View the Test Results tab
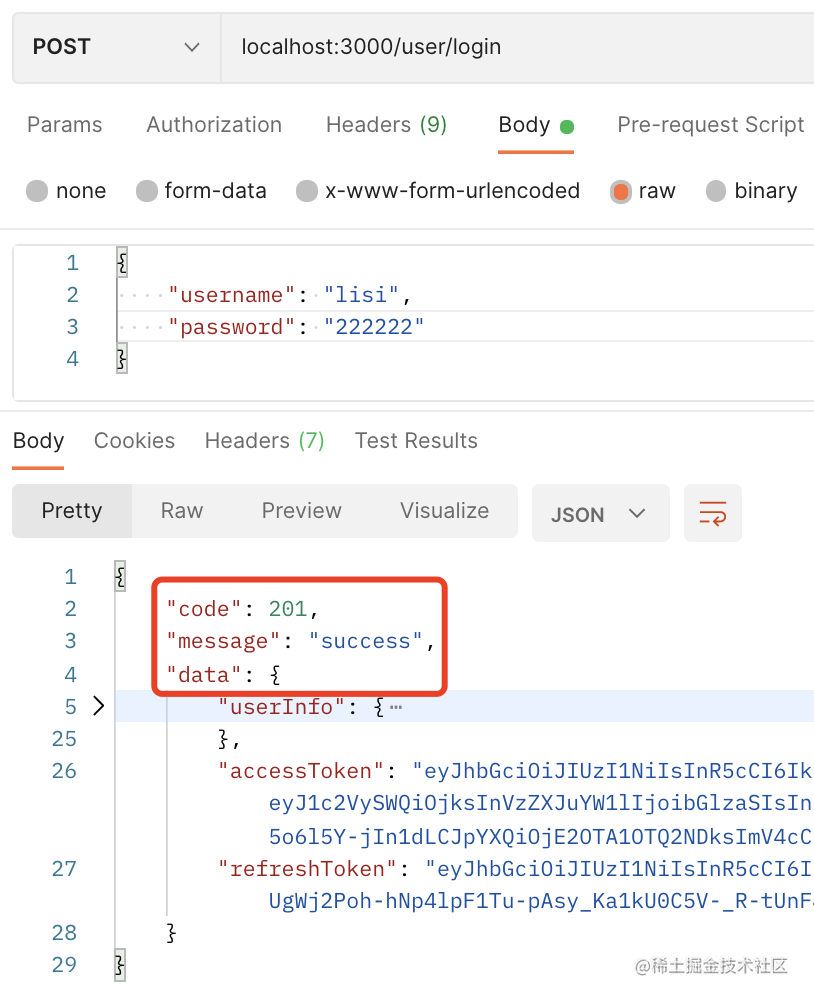This screenshot has width=814, height=1002. pyautogui.click(x=416, y=441)
